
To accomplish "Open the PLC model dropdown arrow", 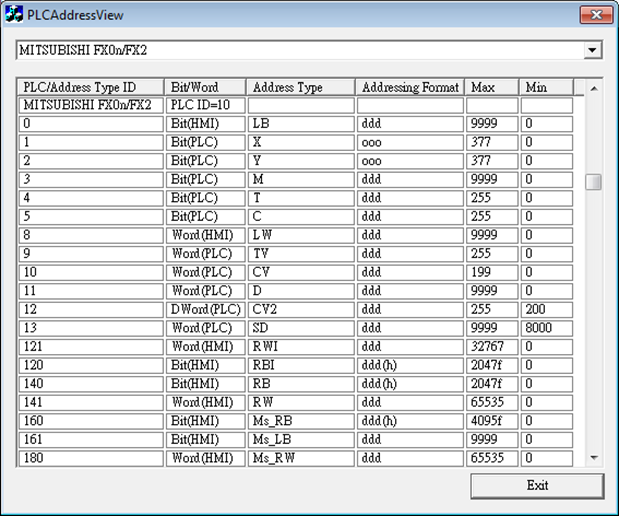I will point(592,50).
